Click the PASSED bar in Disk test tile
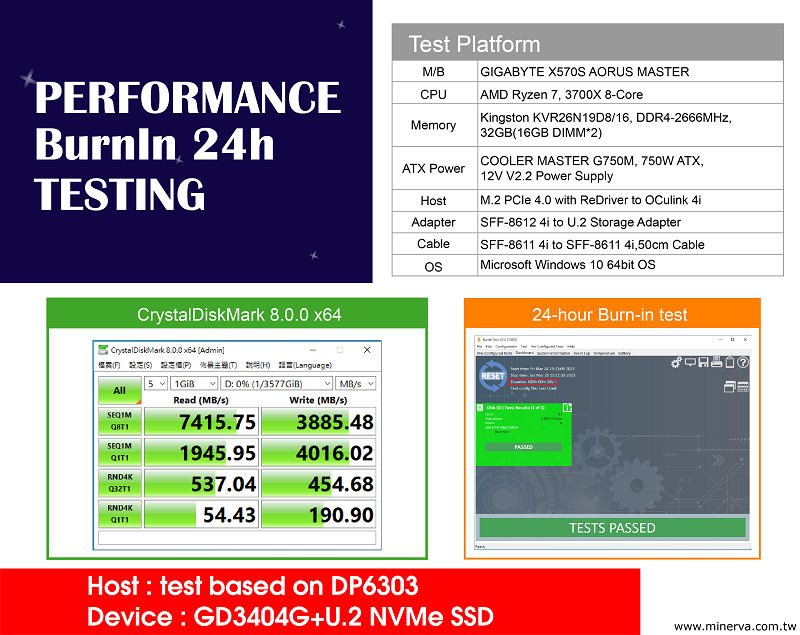The height and width of the screenshot is (635, 800). pos(523,447)
